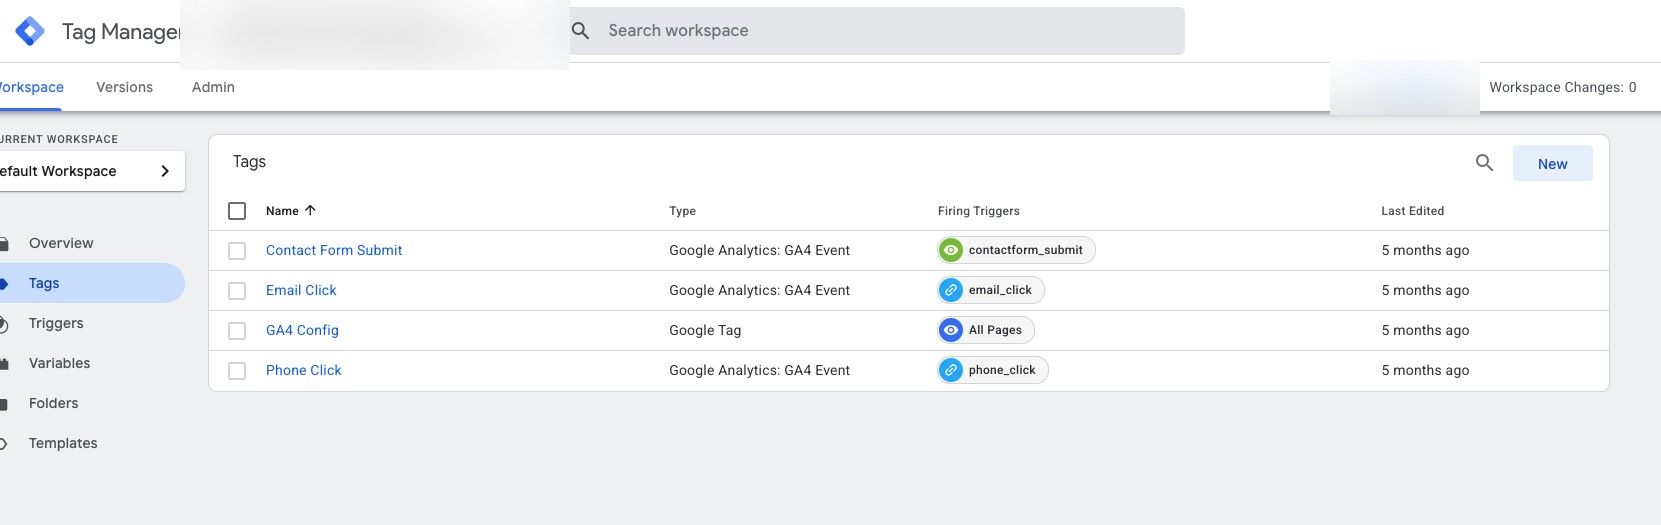Click Contact Form Submit's last edited time
The width and height of the screenshot is (1661, 525).
pyautogui.click(x=1425, y=250)
